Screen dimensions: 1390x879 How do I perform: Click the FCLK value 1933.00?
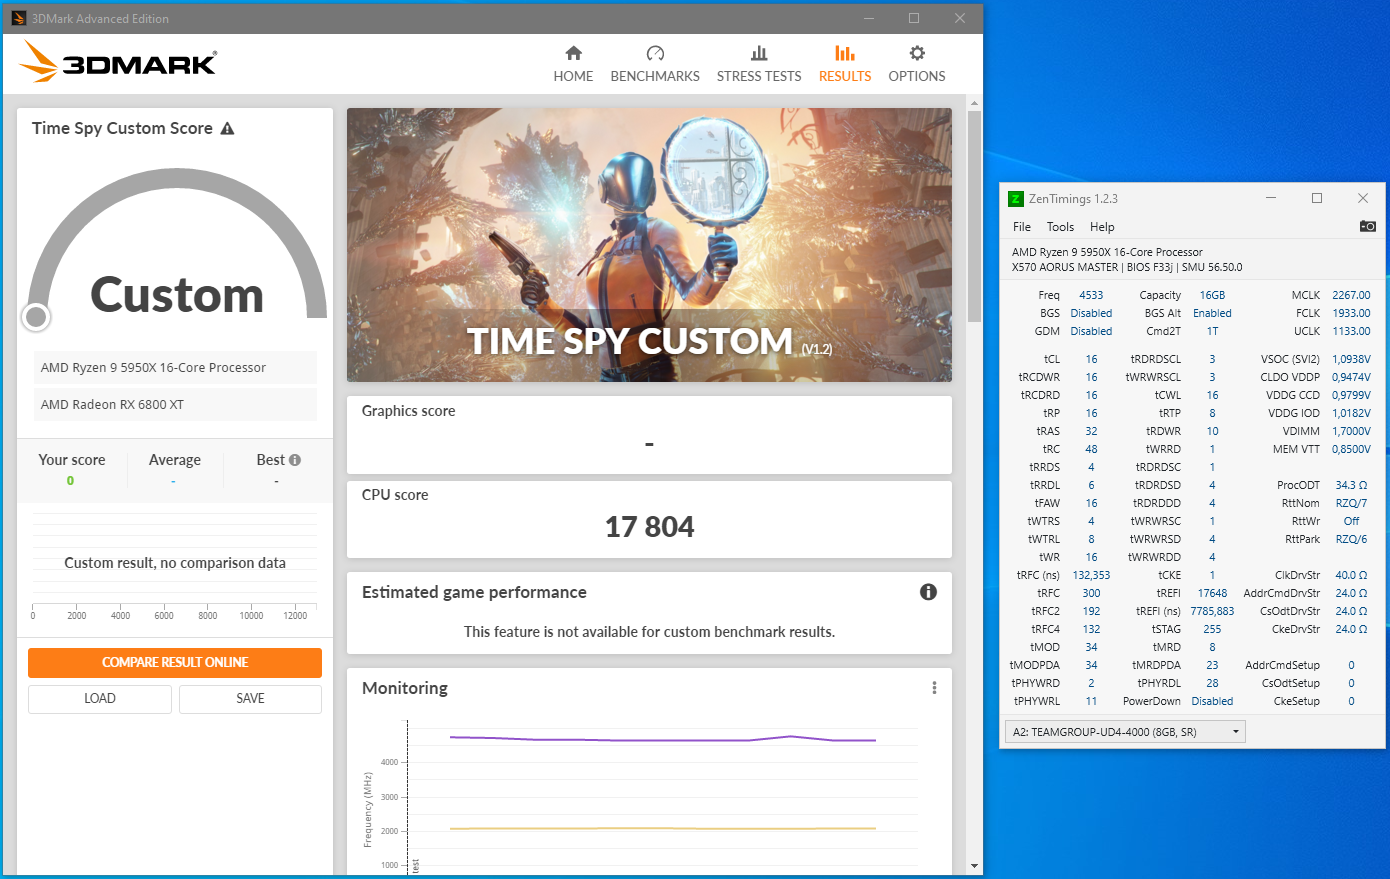pyautogui.click(x=1351, y=313)
